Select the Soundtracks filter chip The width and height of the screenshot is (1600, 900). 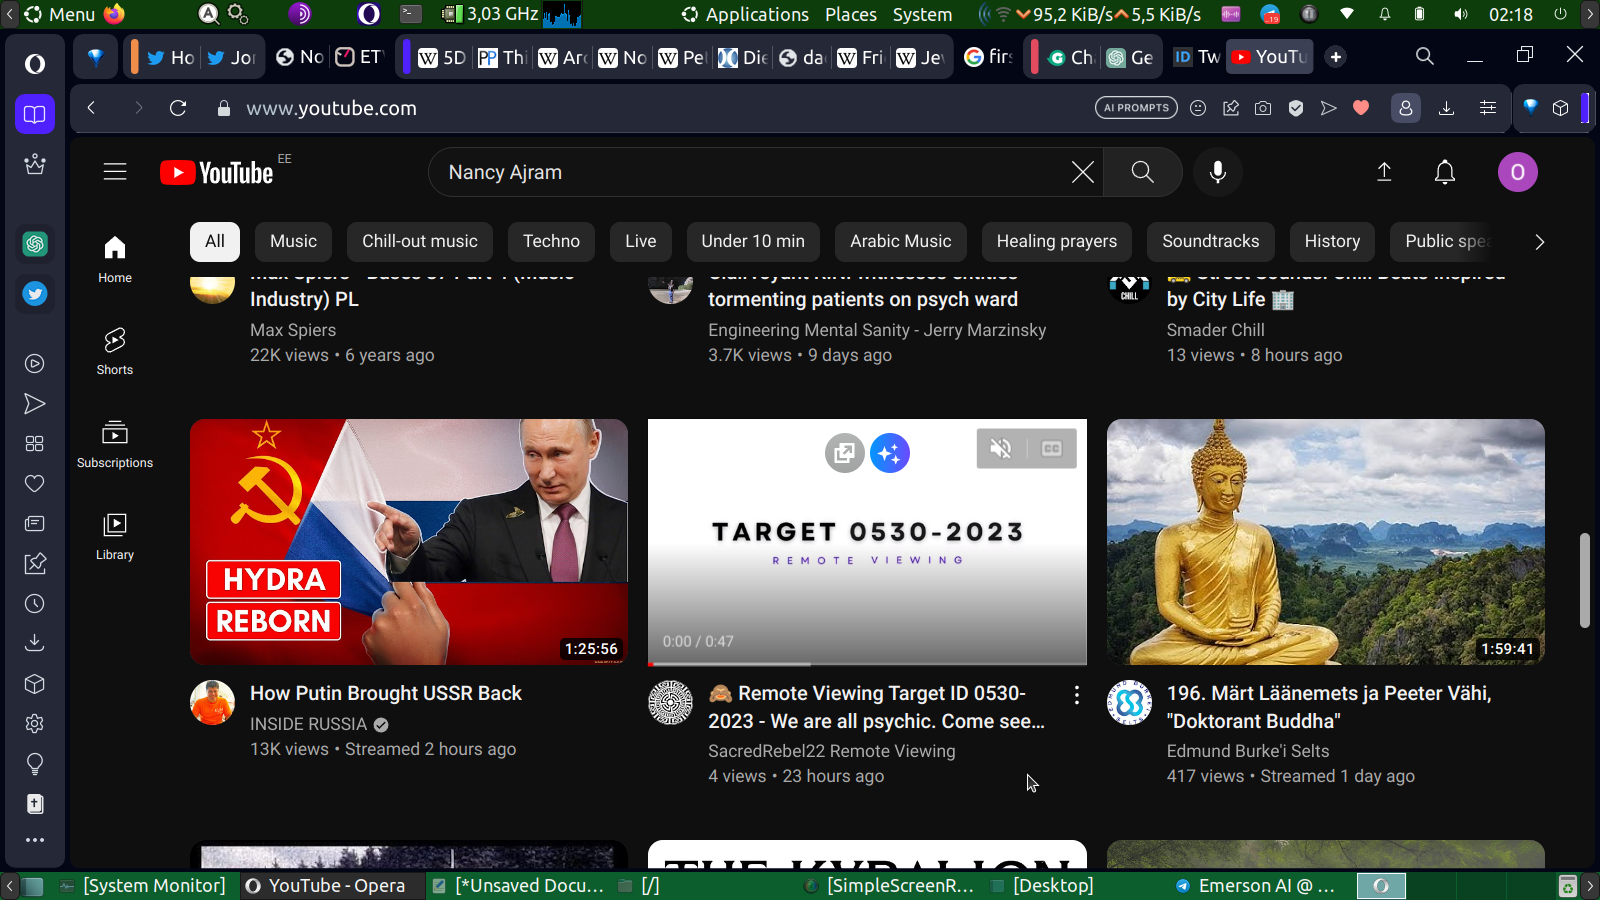pyautogui.click(x=1211, y=242)
